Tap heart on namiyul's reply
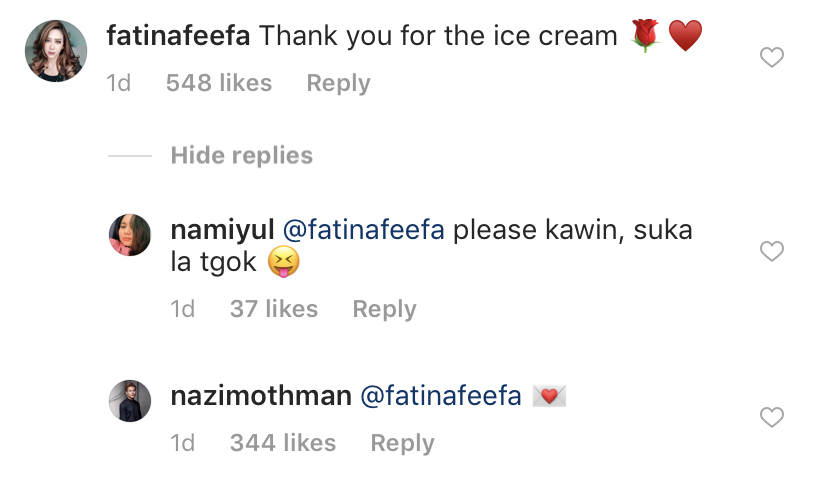This screenshot has height=477, width=828. click(772, 252)
